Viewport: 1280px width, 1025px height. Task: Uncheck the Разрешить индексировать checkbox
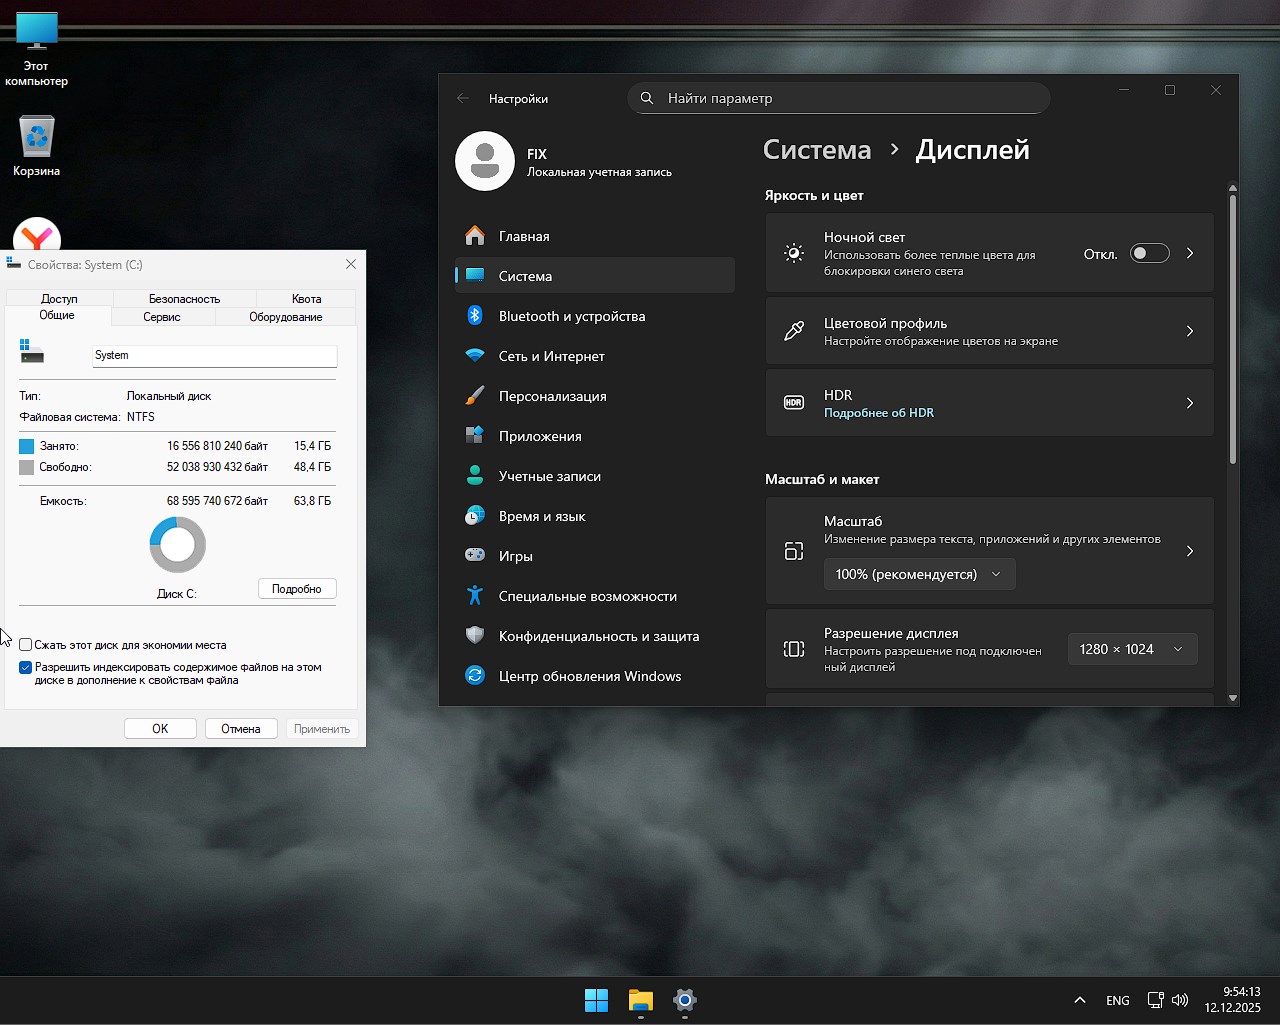point(26,667)
